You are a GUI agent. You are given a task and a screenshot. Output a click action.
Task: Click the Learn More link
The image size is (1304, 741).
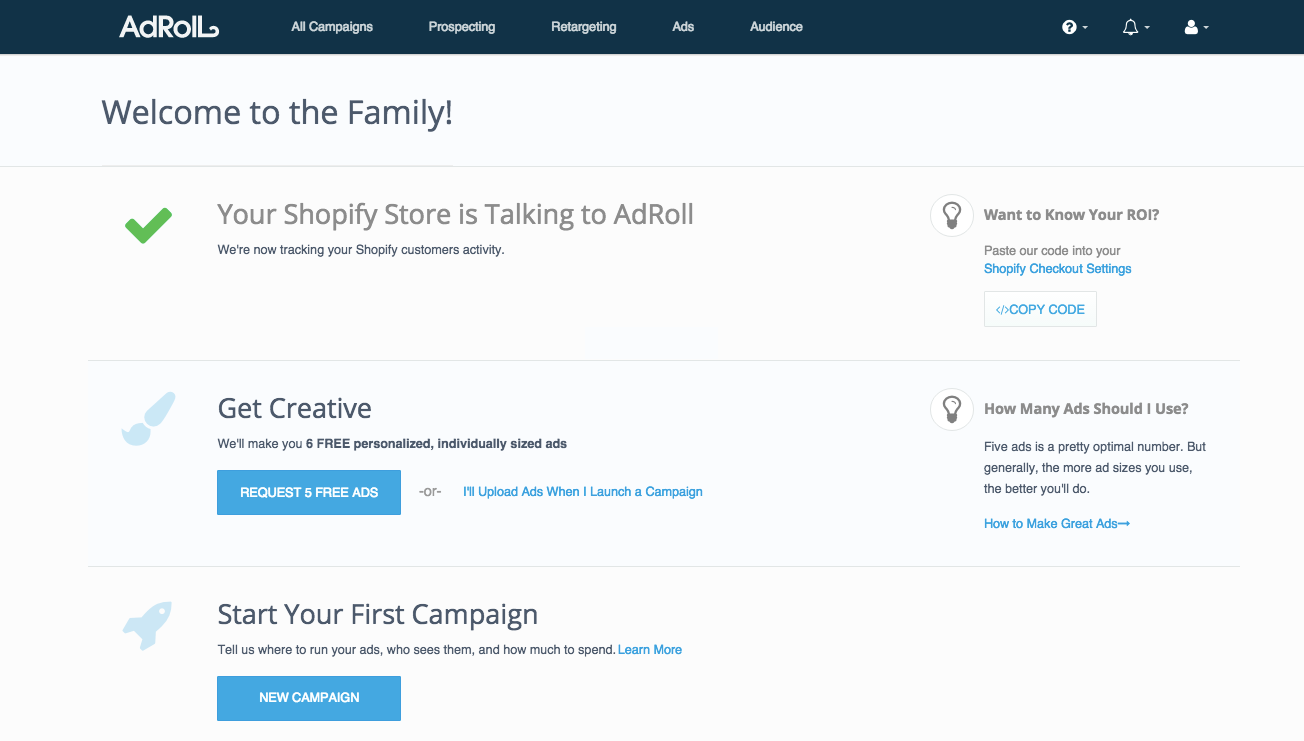[x=650, y=650]
